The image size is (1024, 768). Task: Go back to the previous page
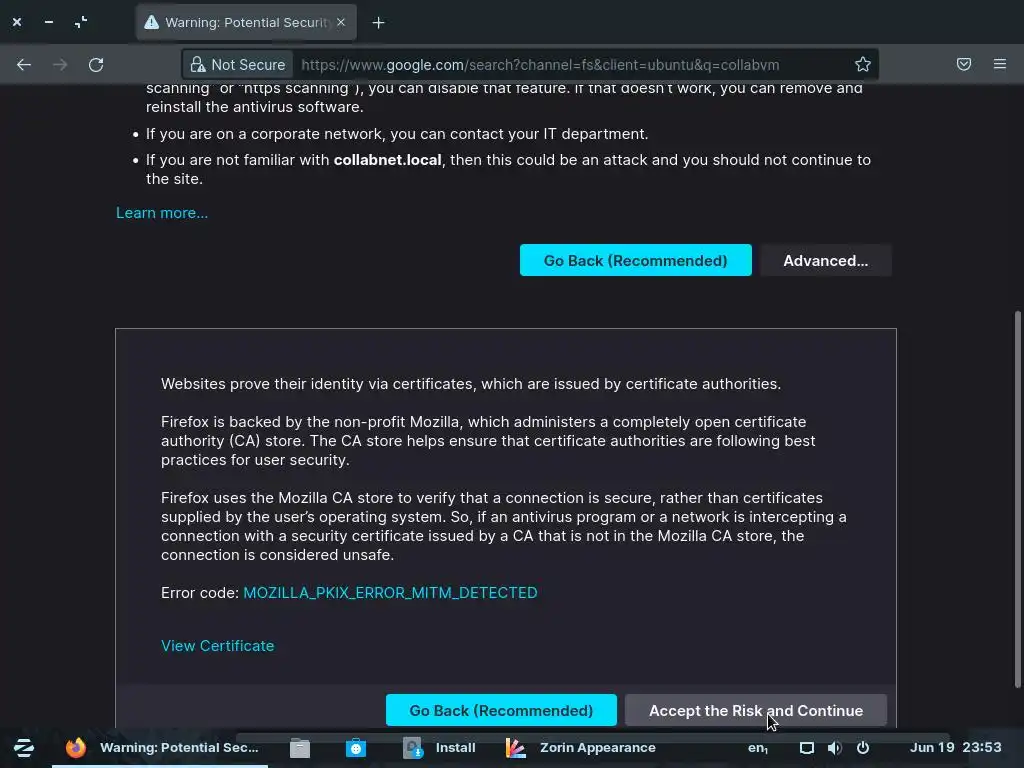tap(24, 65)
